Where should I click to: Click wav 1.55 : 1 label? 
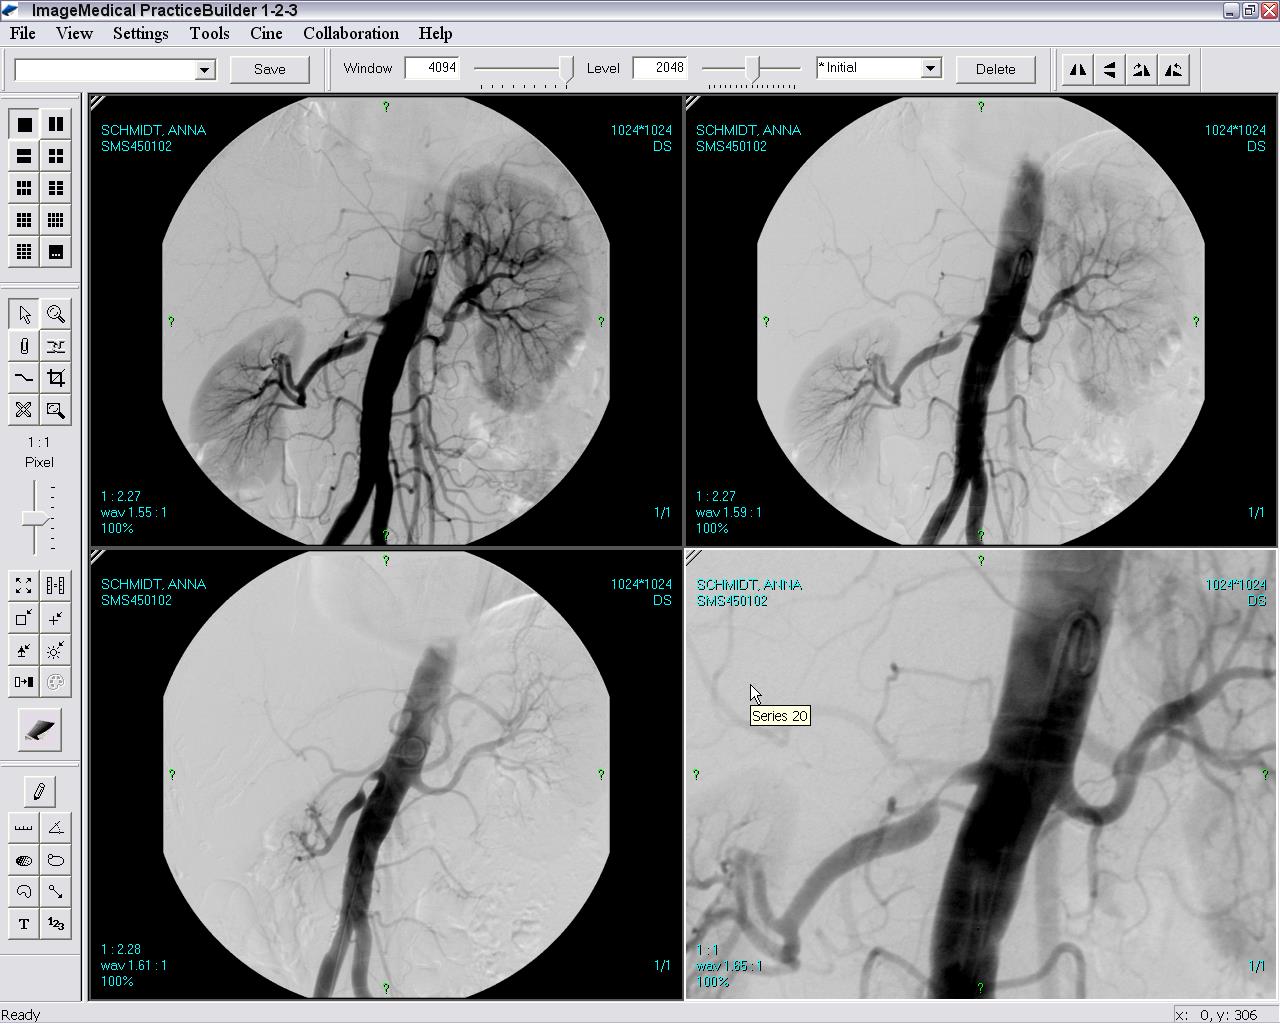click(134, 512)
